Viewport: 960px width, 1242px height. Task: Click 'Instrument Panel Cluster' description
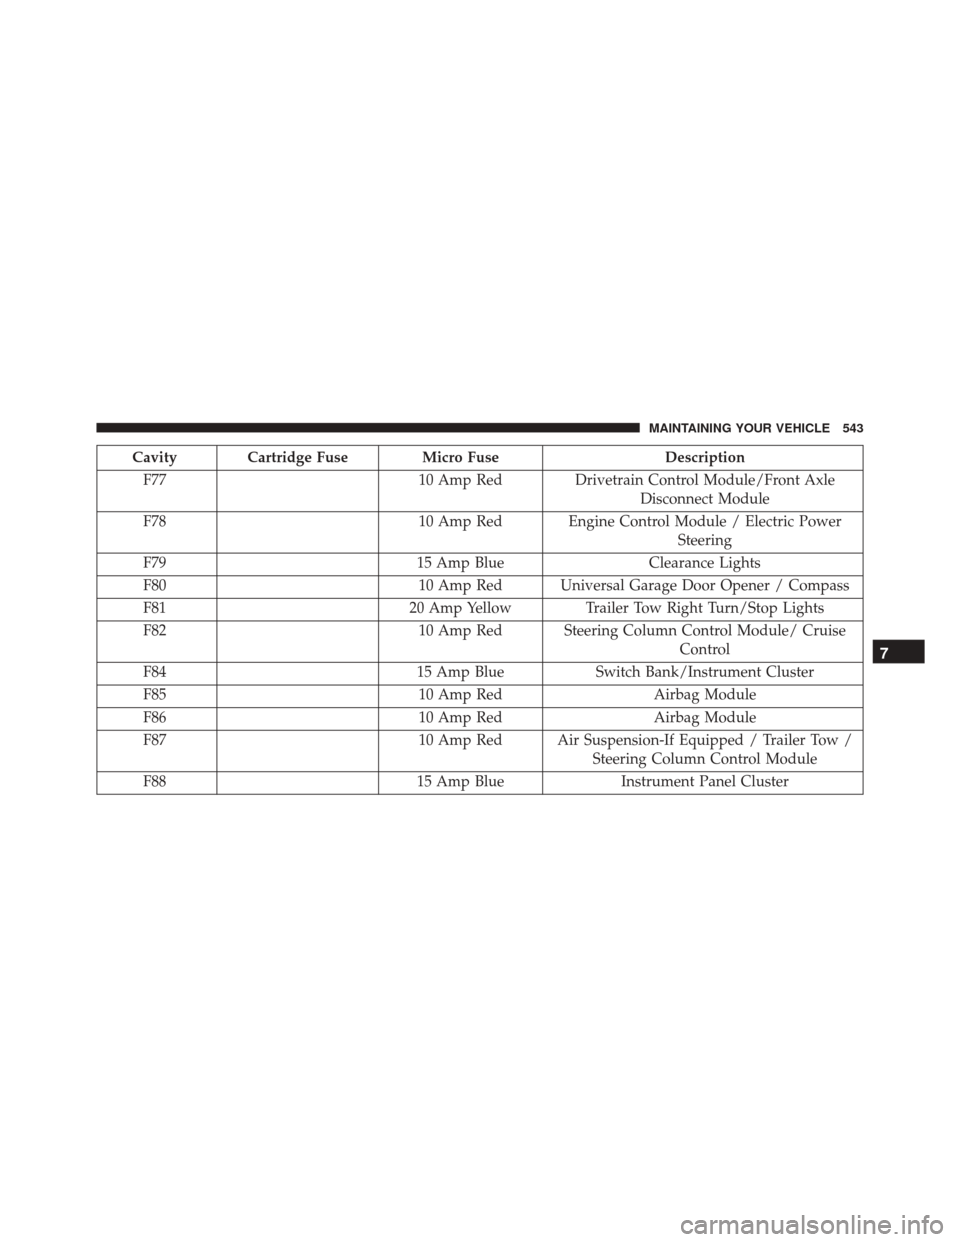click(705, 782)
